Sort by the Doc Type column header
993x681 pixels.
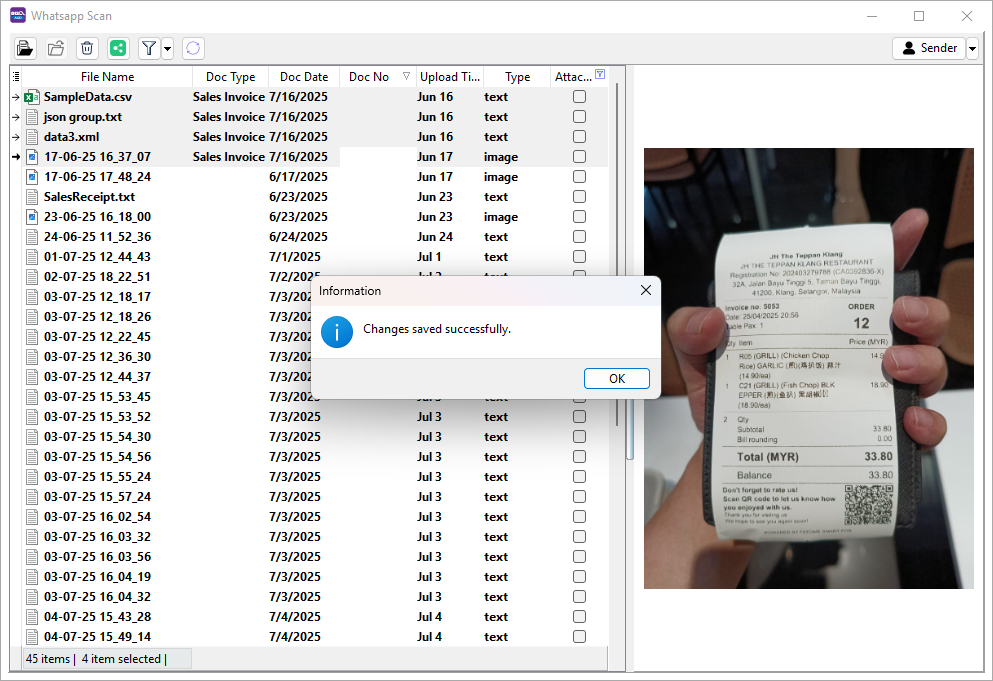click(230, 77)
